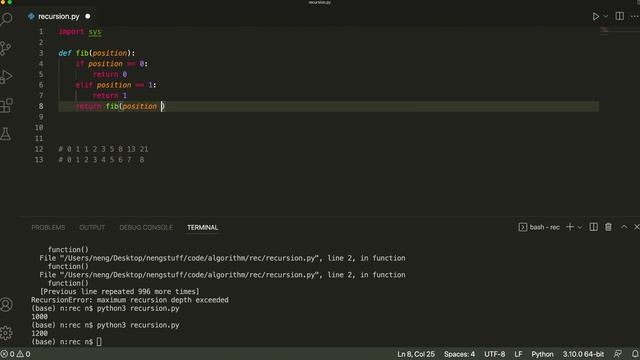Screen dimensions: 640x360
Task: Select the TERMINAL panel tab
Action: tap(202, 227)
